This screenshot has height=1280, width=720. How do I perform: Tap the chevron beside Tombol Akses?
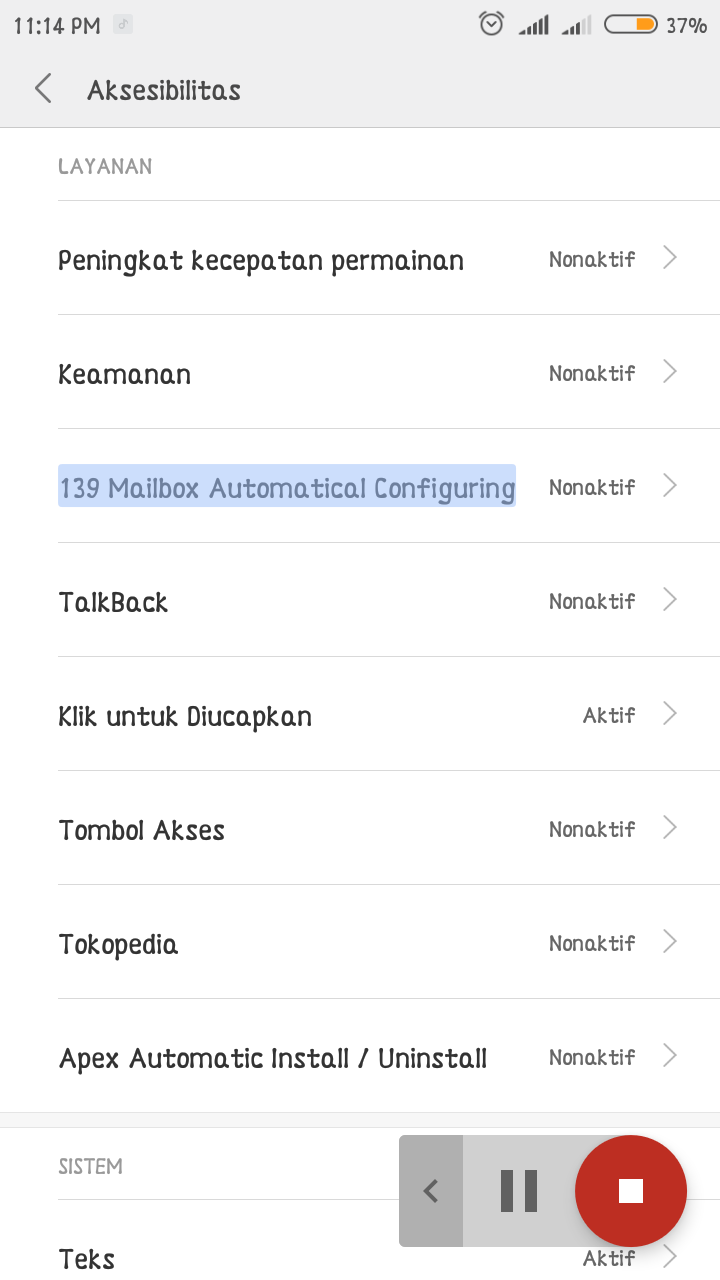(670, 828)
